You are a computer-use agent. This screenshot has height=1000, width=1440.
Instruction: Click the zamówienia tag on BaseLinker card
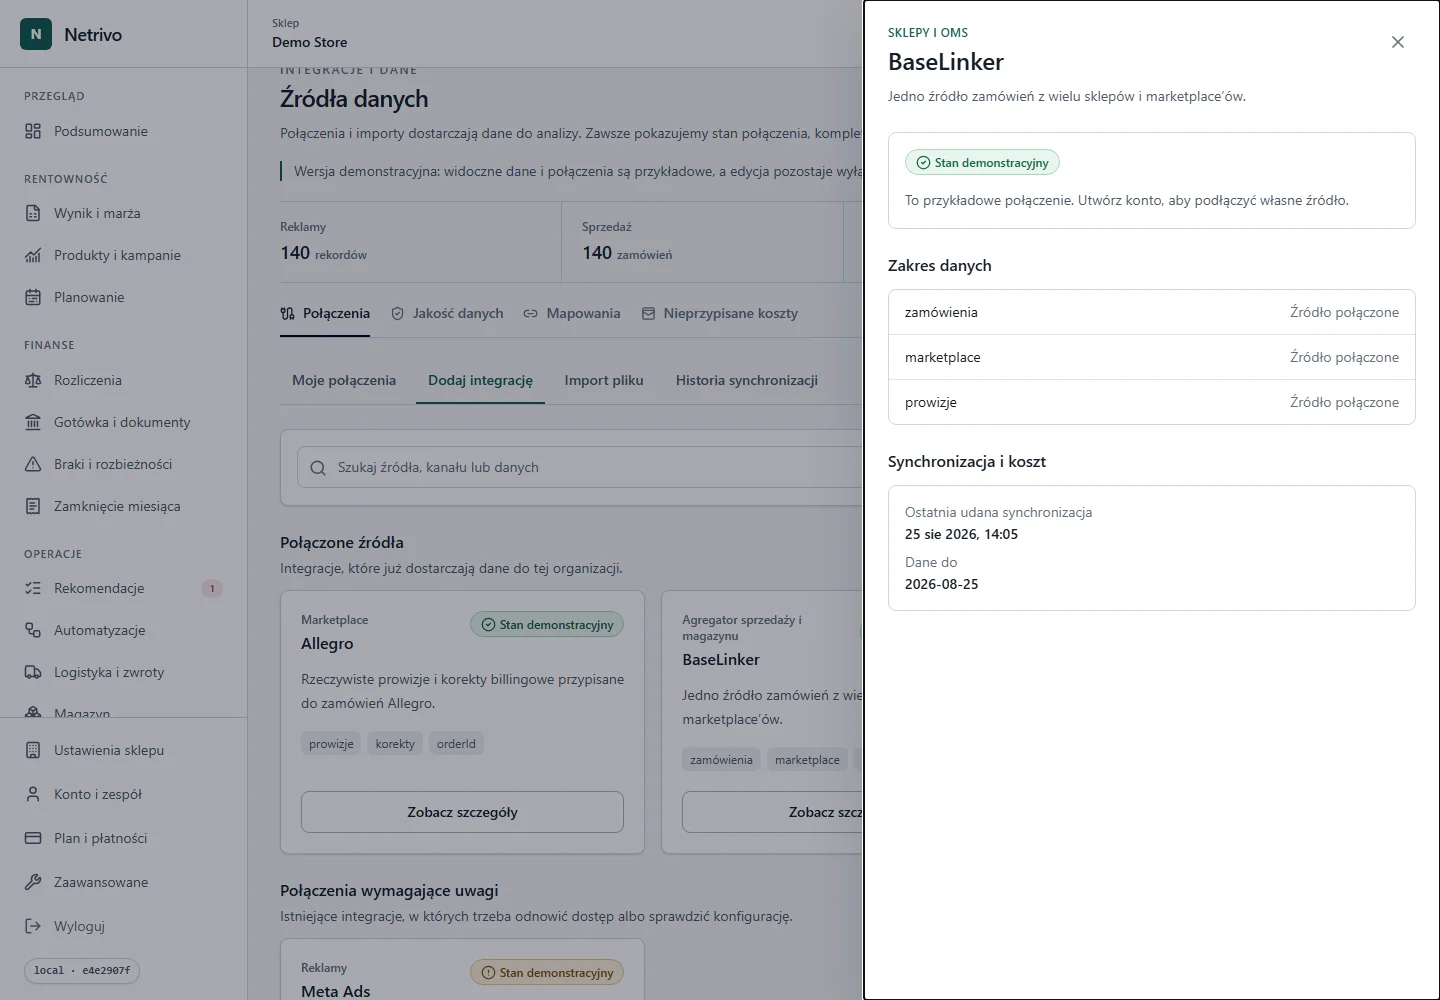click(721, 760)
